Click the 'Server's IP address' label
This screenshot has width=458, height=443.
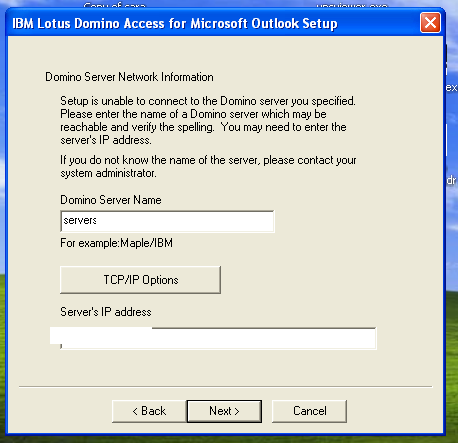pyautogui.click(x=106, y=312)
